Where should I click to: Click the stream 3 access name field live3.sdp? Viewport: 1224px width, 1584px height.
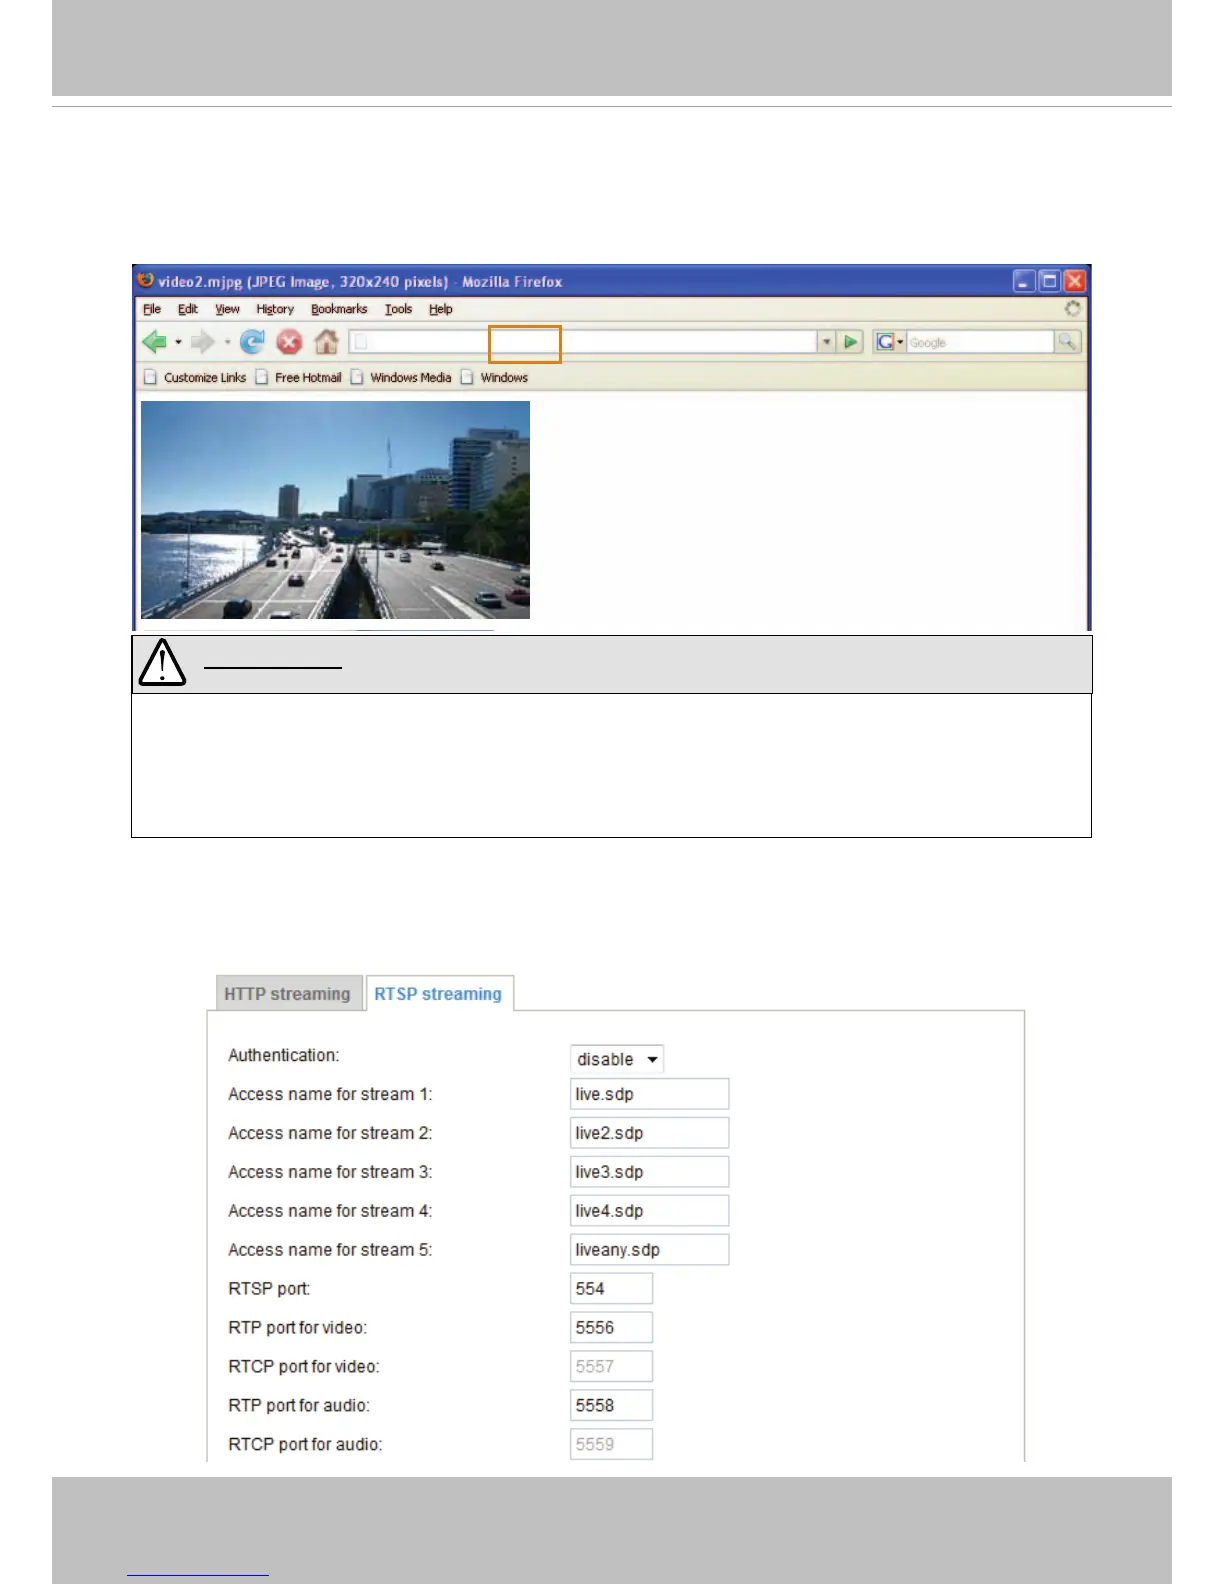click(649, 1172)
